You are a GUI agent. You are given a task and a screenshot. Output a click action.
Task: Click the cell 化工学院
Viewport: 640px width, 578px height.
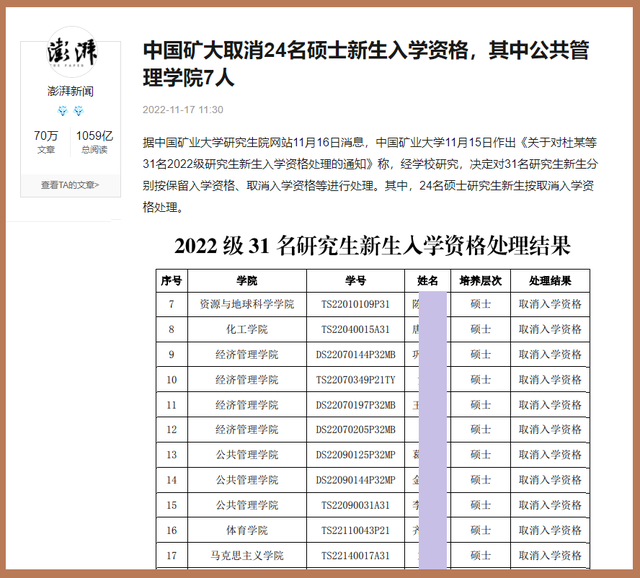[x=247, y=329]
